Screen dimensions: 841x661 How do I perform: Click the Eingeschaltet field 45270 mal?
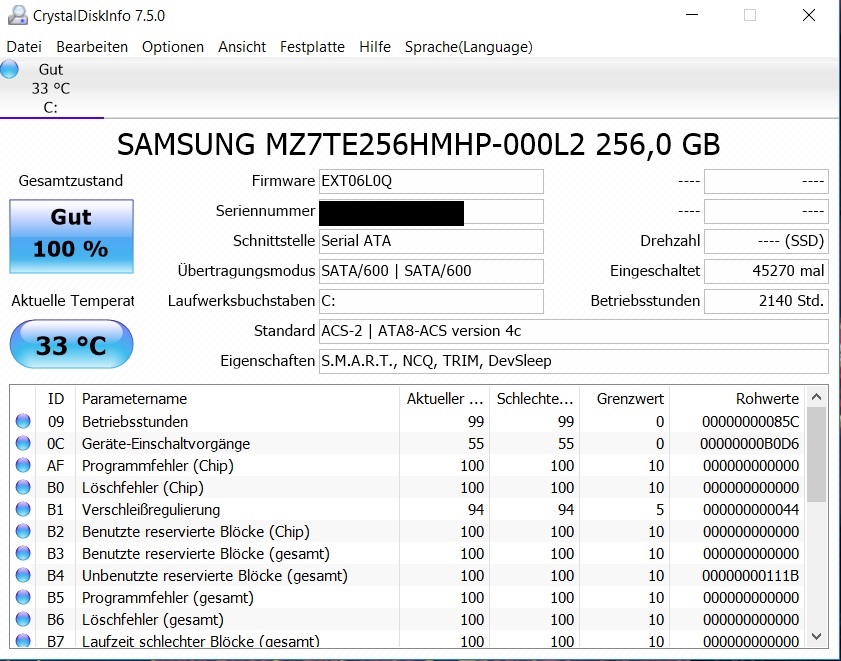(x=766, y=271)
